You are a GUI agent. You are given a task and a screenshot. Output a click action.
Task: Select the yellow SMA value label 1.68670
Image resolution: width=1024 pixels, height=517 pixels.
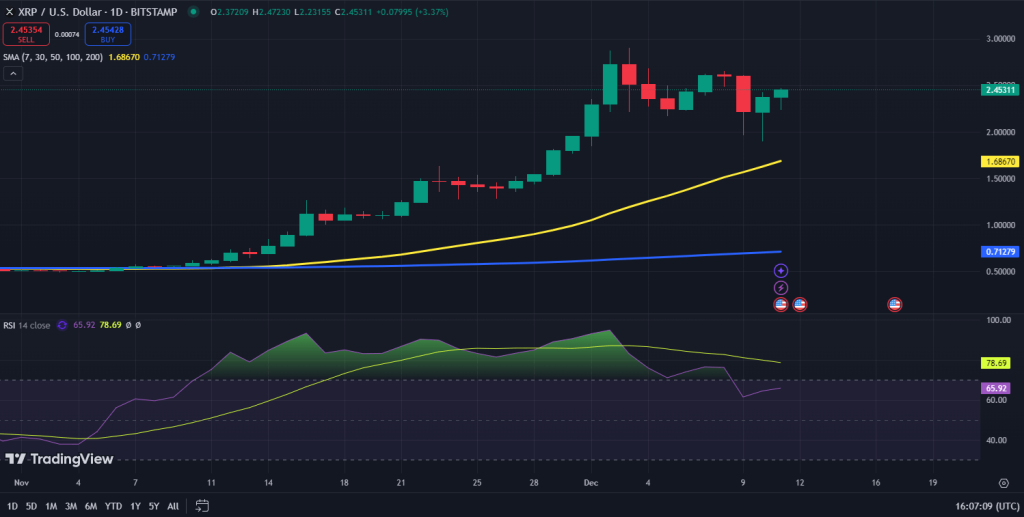pos(1000,161)
